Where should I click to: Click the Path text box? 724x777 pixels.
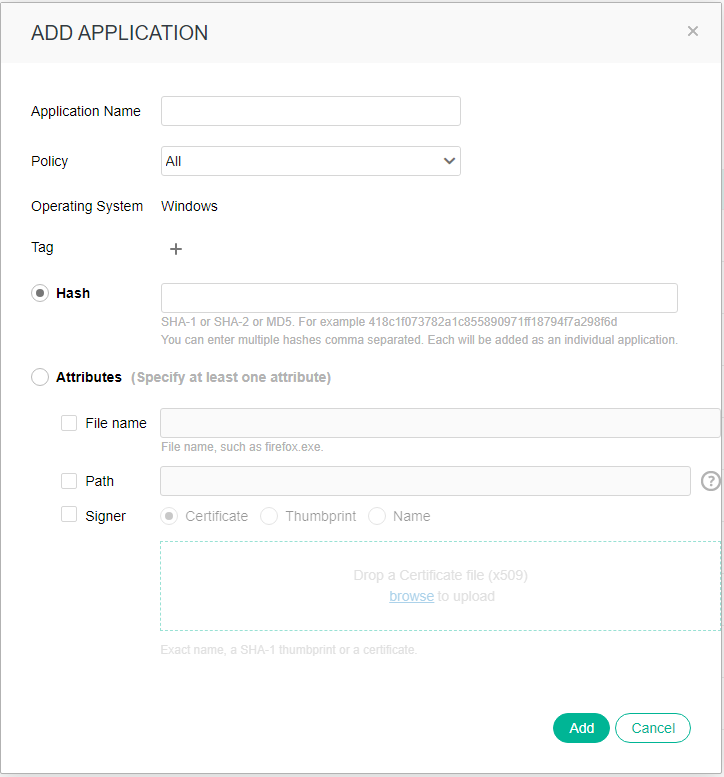point(425,481)
